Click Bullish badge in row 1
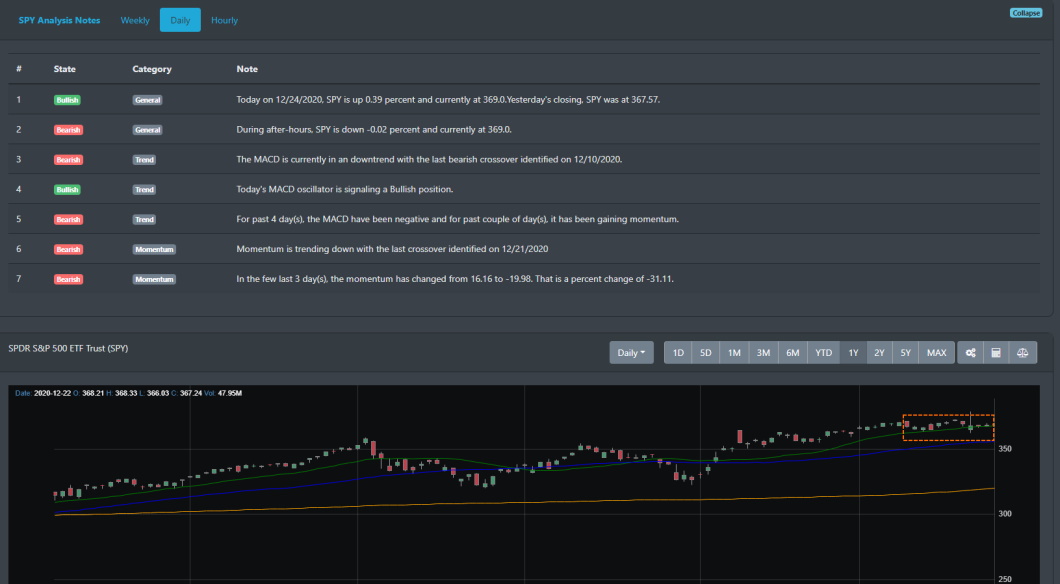1060x584 pixels. pyautogui.click(x=68, y=100)
